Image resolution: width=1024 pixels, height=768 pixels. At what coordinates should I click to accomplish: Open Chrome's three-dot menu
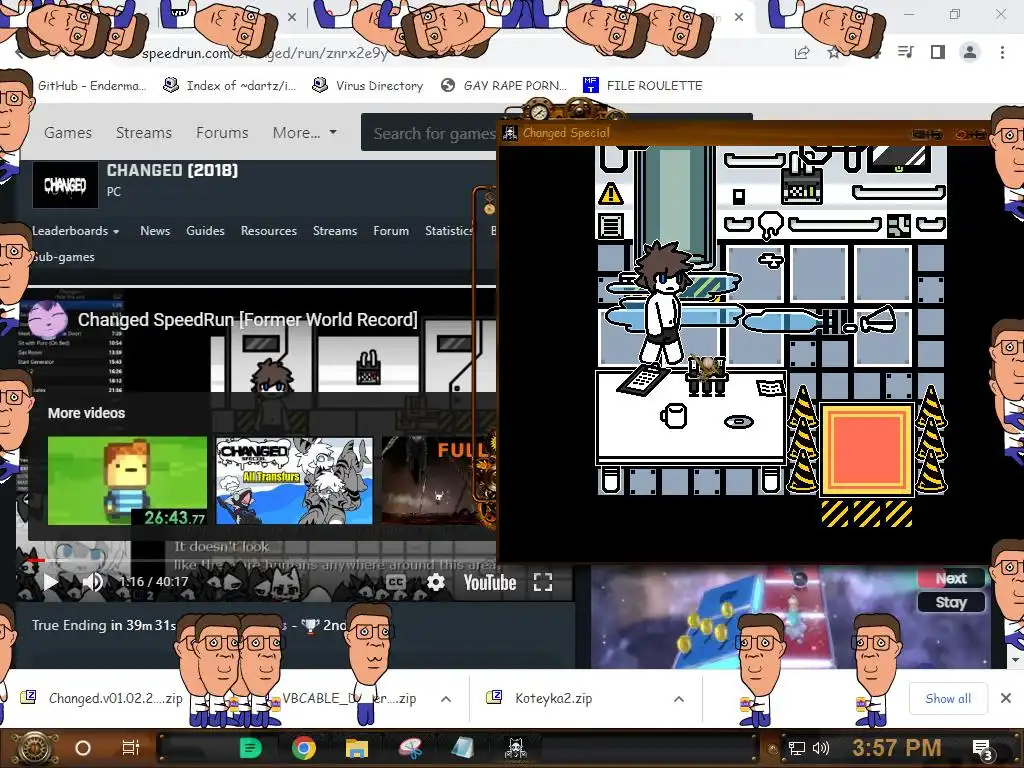pyautogui.click(x=1002, y=52)
